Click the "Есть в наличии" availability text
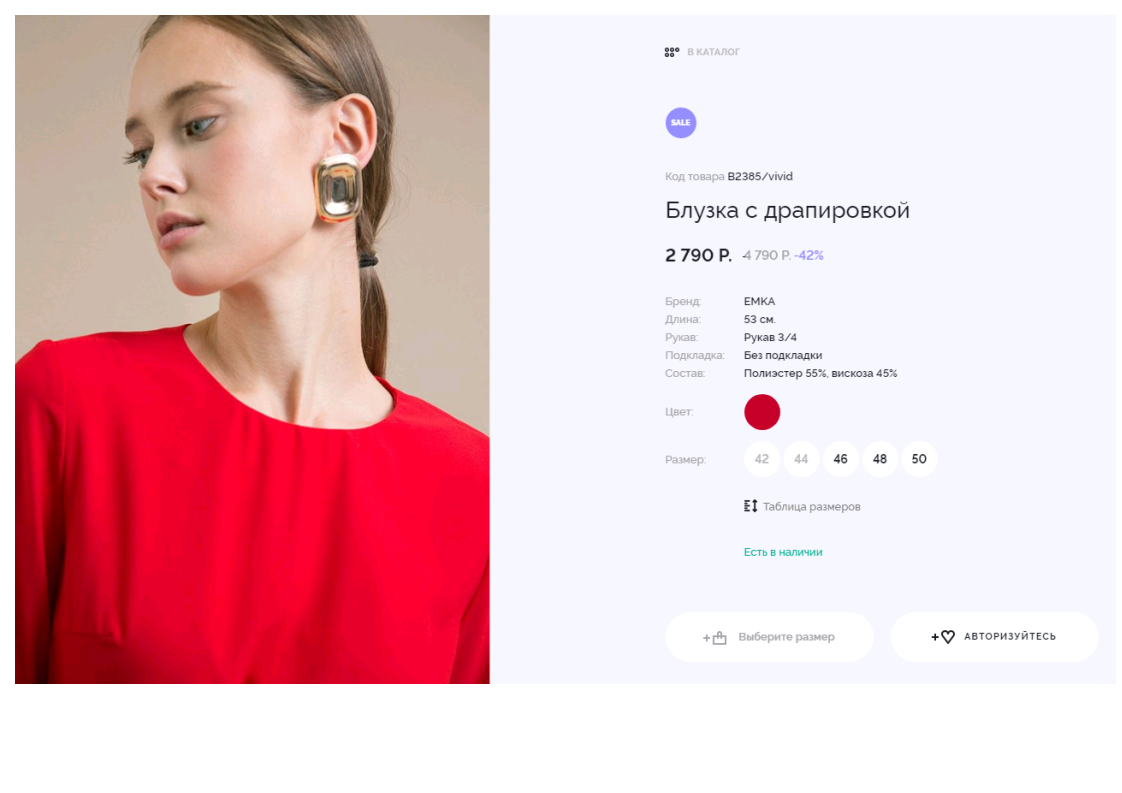The image size is (1122, 793). (x=782, y=552)
